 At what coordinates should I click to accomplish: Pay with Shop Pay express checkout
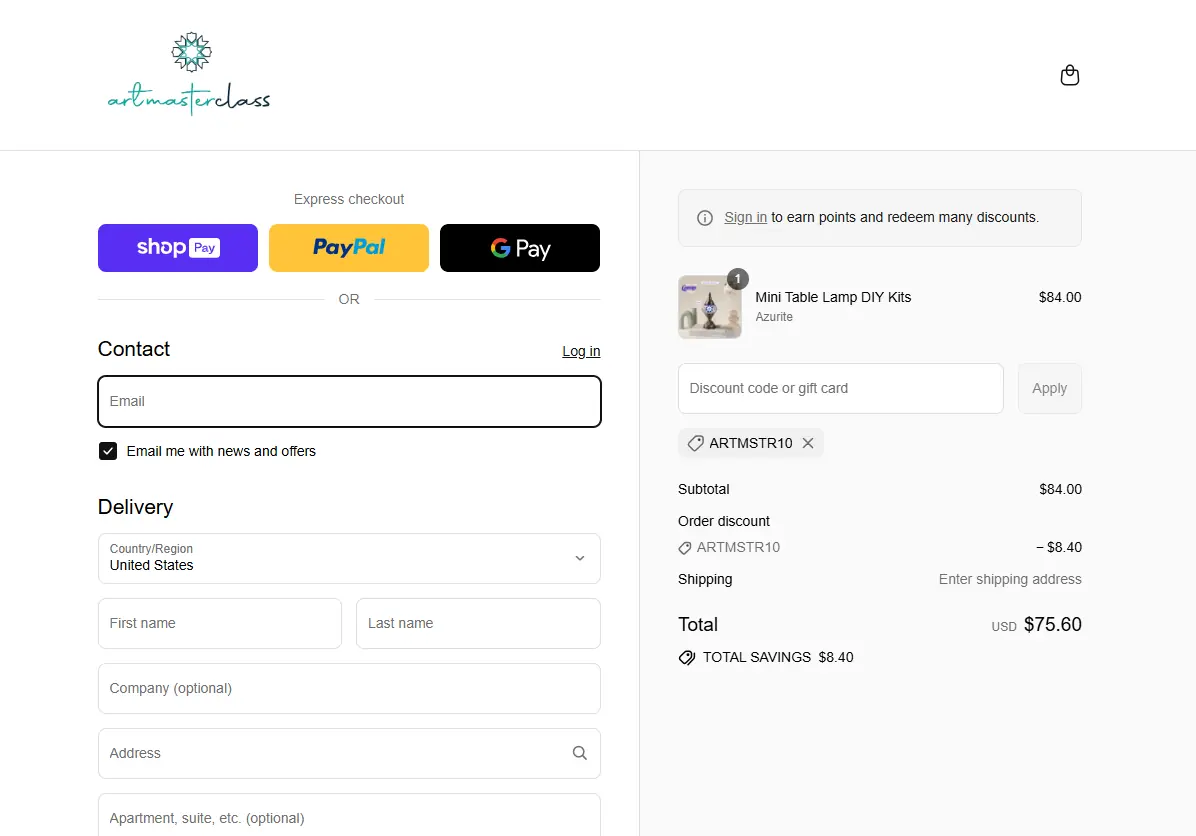[x=178, y=248]
